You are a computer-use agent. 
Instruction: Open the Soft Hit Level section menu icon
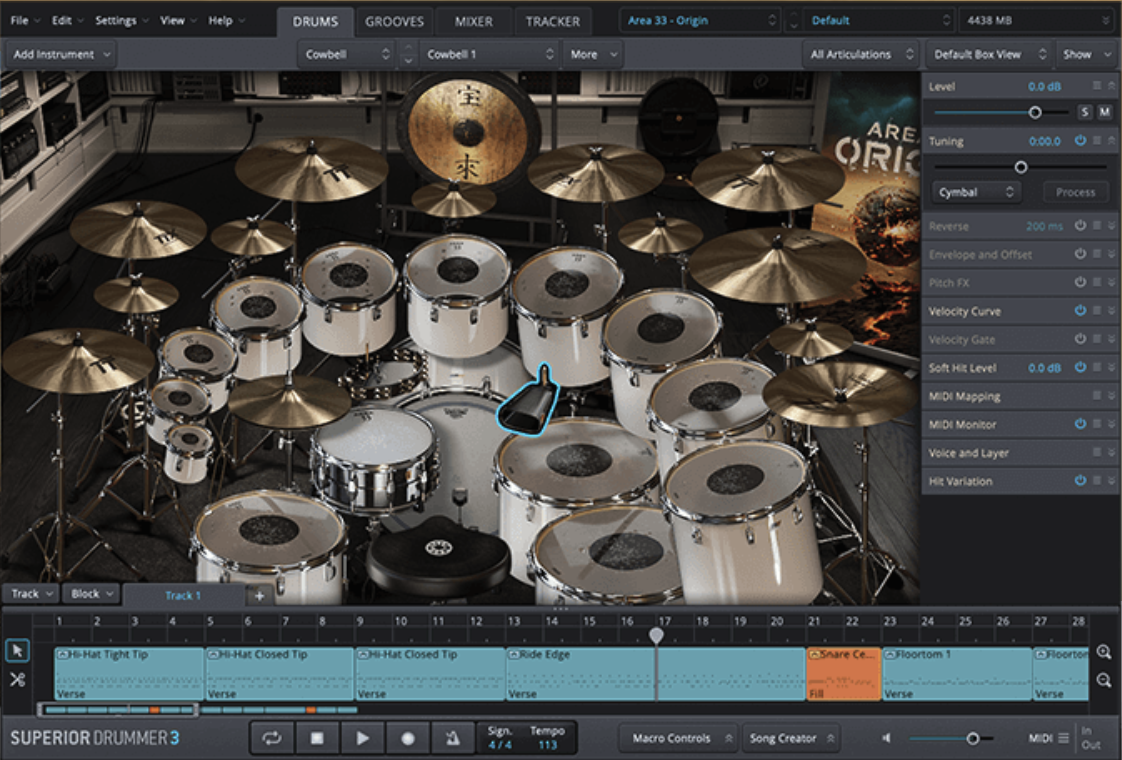point(1096,367)
